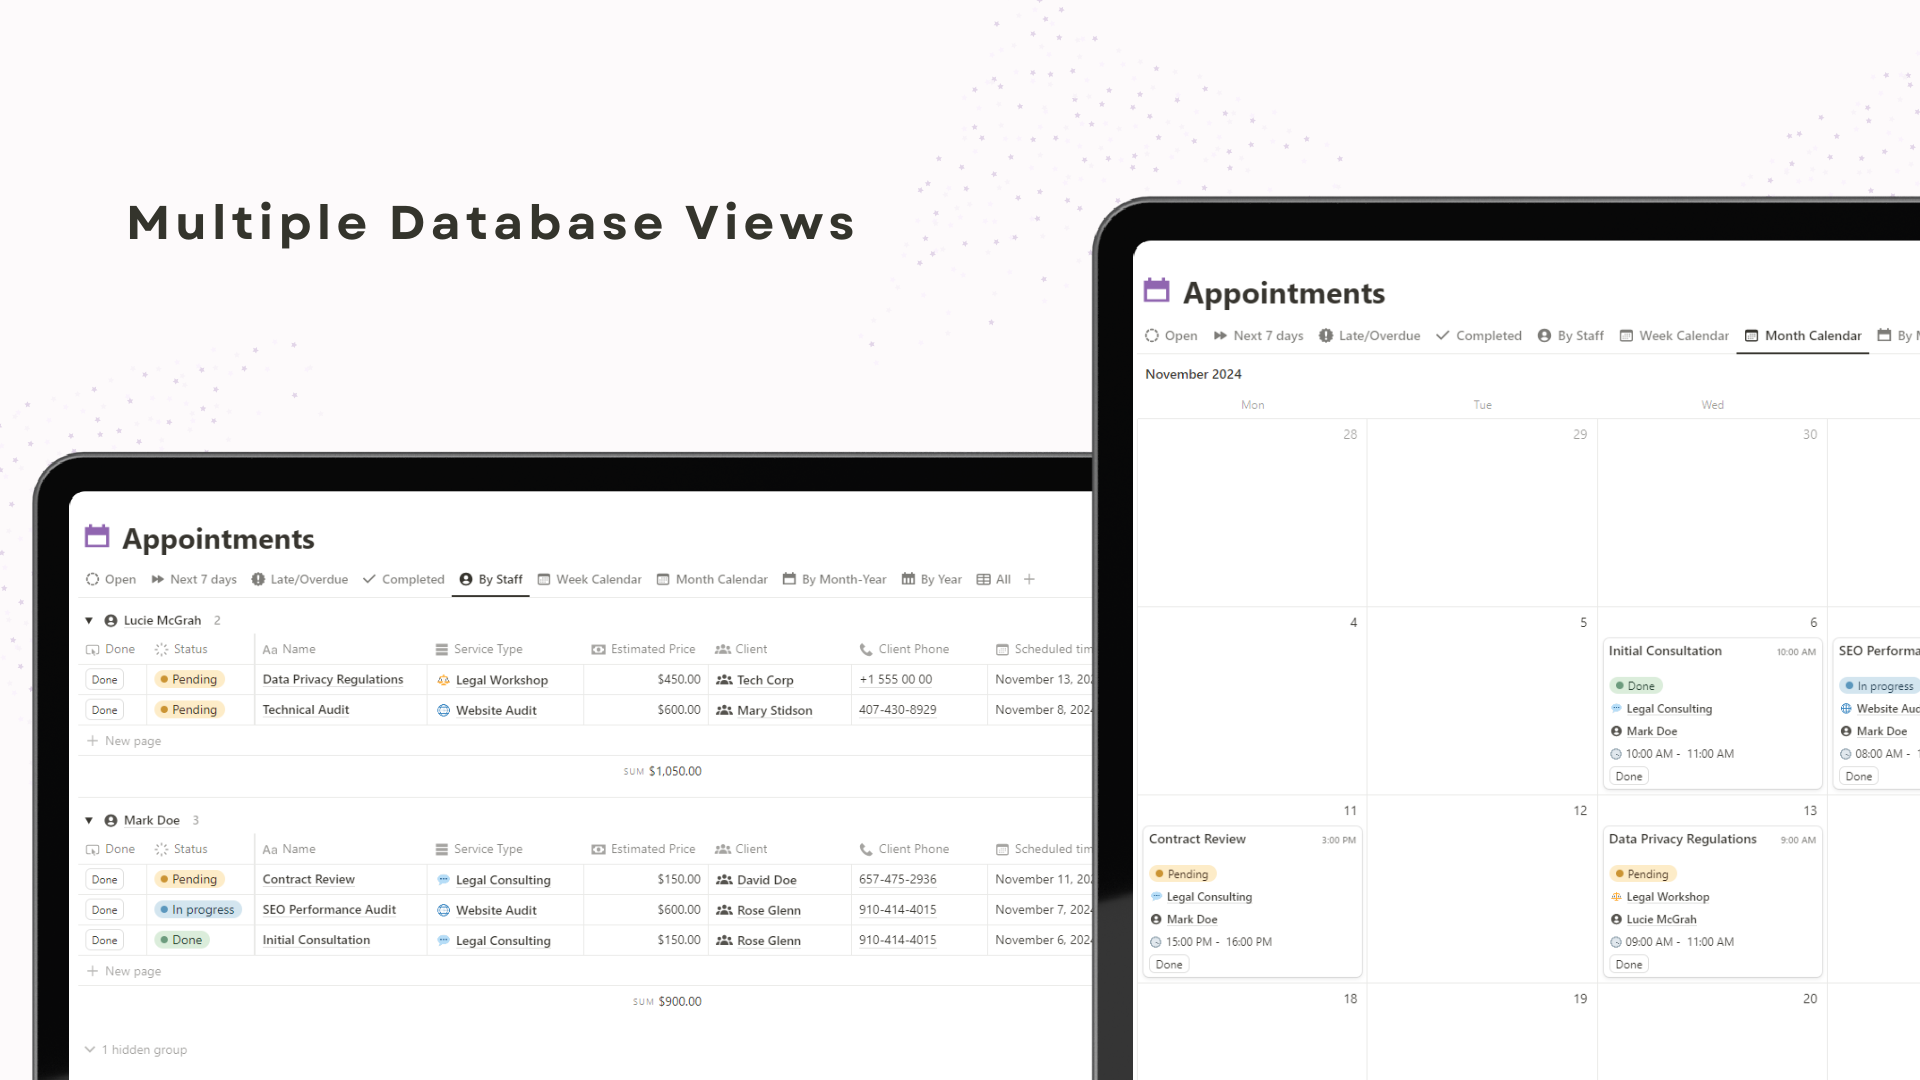
Task: Click the Done button for SEO Performance Audit row
Action: click(105, 910)
